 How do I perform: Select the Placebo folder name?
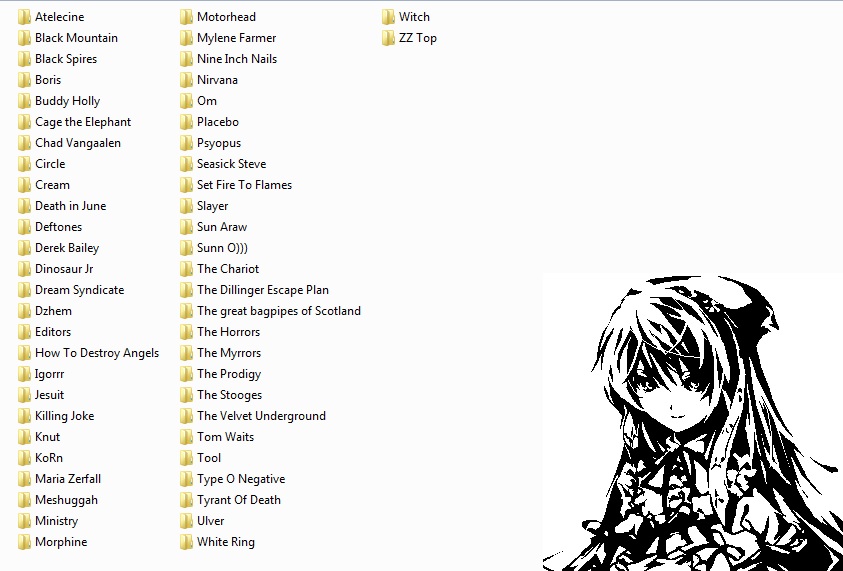click(218, 122)
